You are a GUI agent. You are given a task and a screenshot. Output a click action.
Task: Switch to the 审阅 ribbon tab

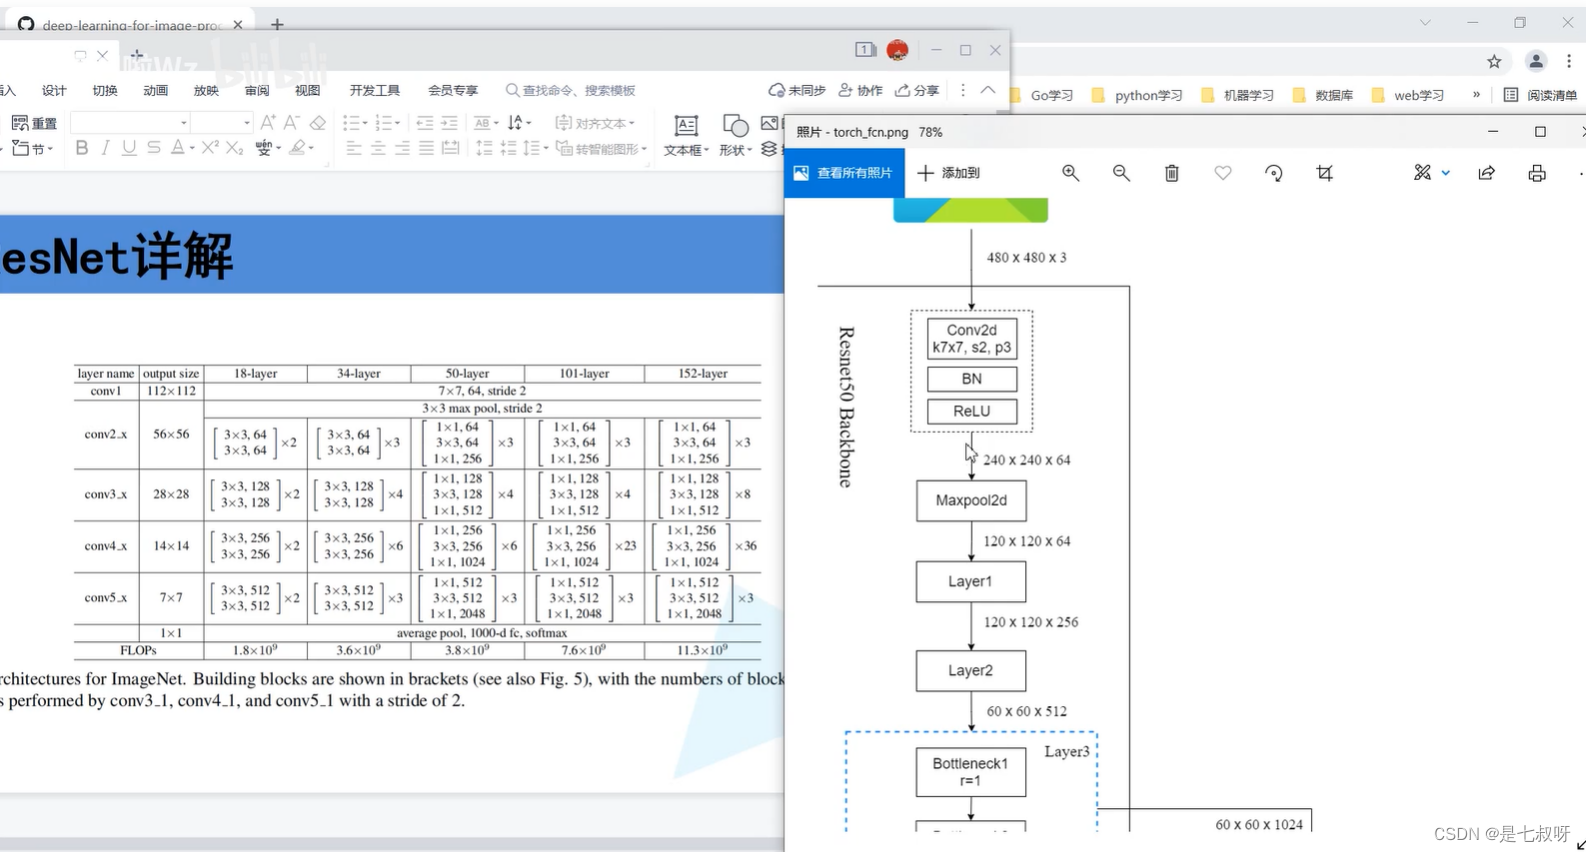tap(257, 90)
